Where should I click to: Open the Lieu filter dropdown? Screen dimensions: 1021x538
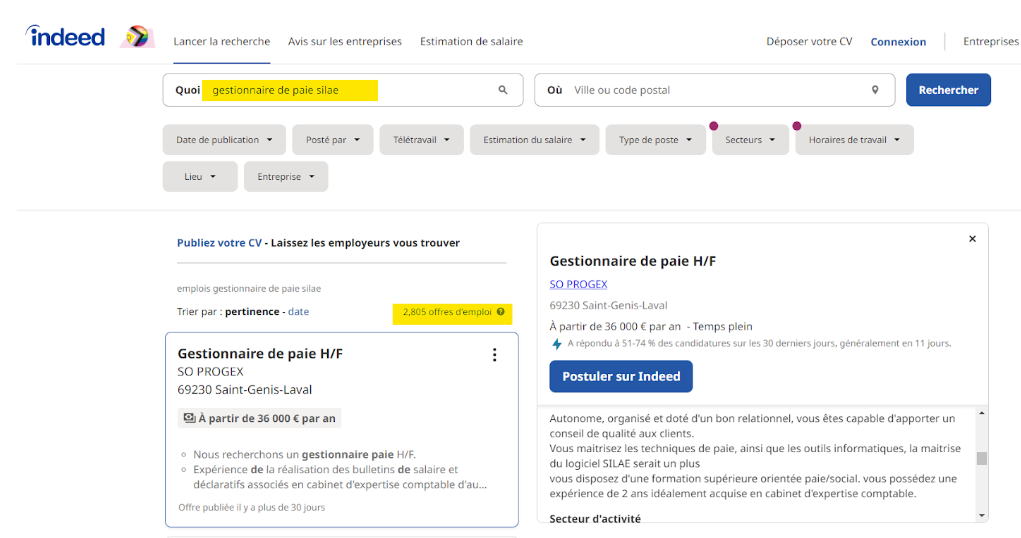tap(200, 177)
